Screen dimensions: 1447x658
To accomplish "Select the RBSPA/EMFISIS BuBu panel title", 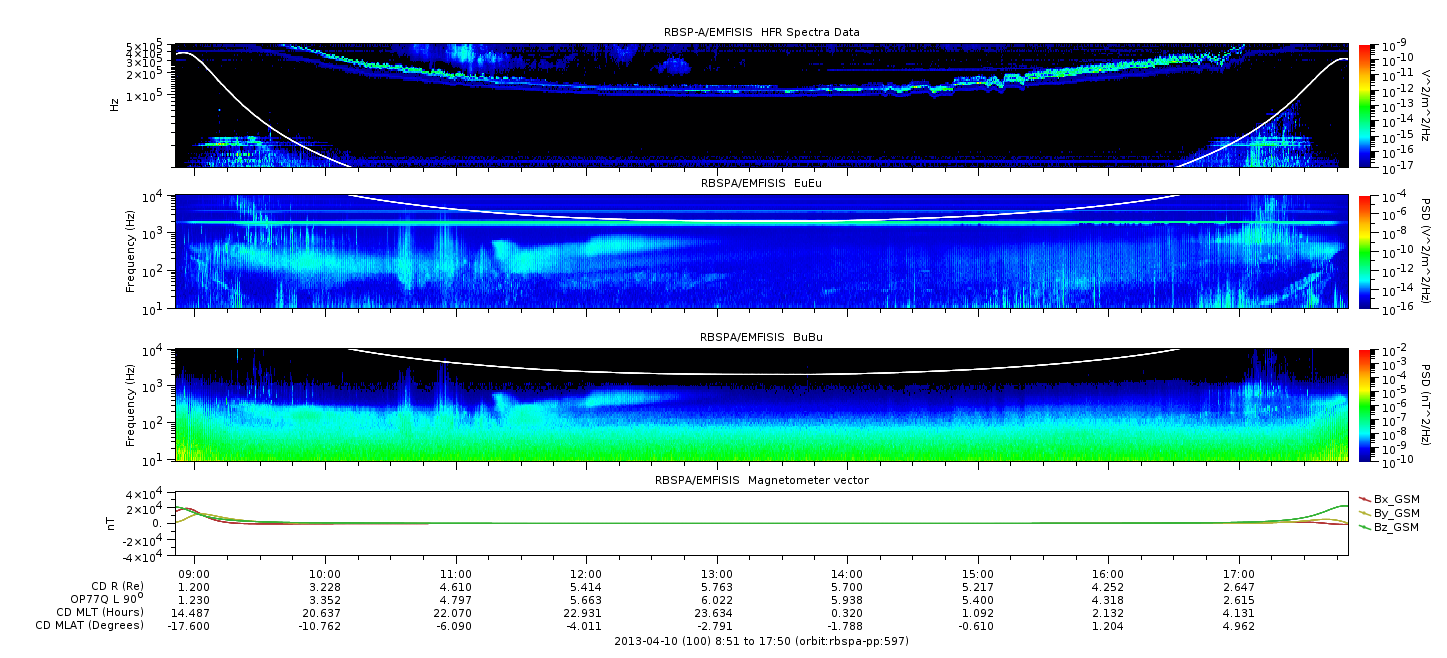I will tap(761, 338).
